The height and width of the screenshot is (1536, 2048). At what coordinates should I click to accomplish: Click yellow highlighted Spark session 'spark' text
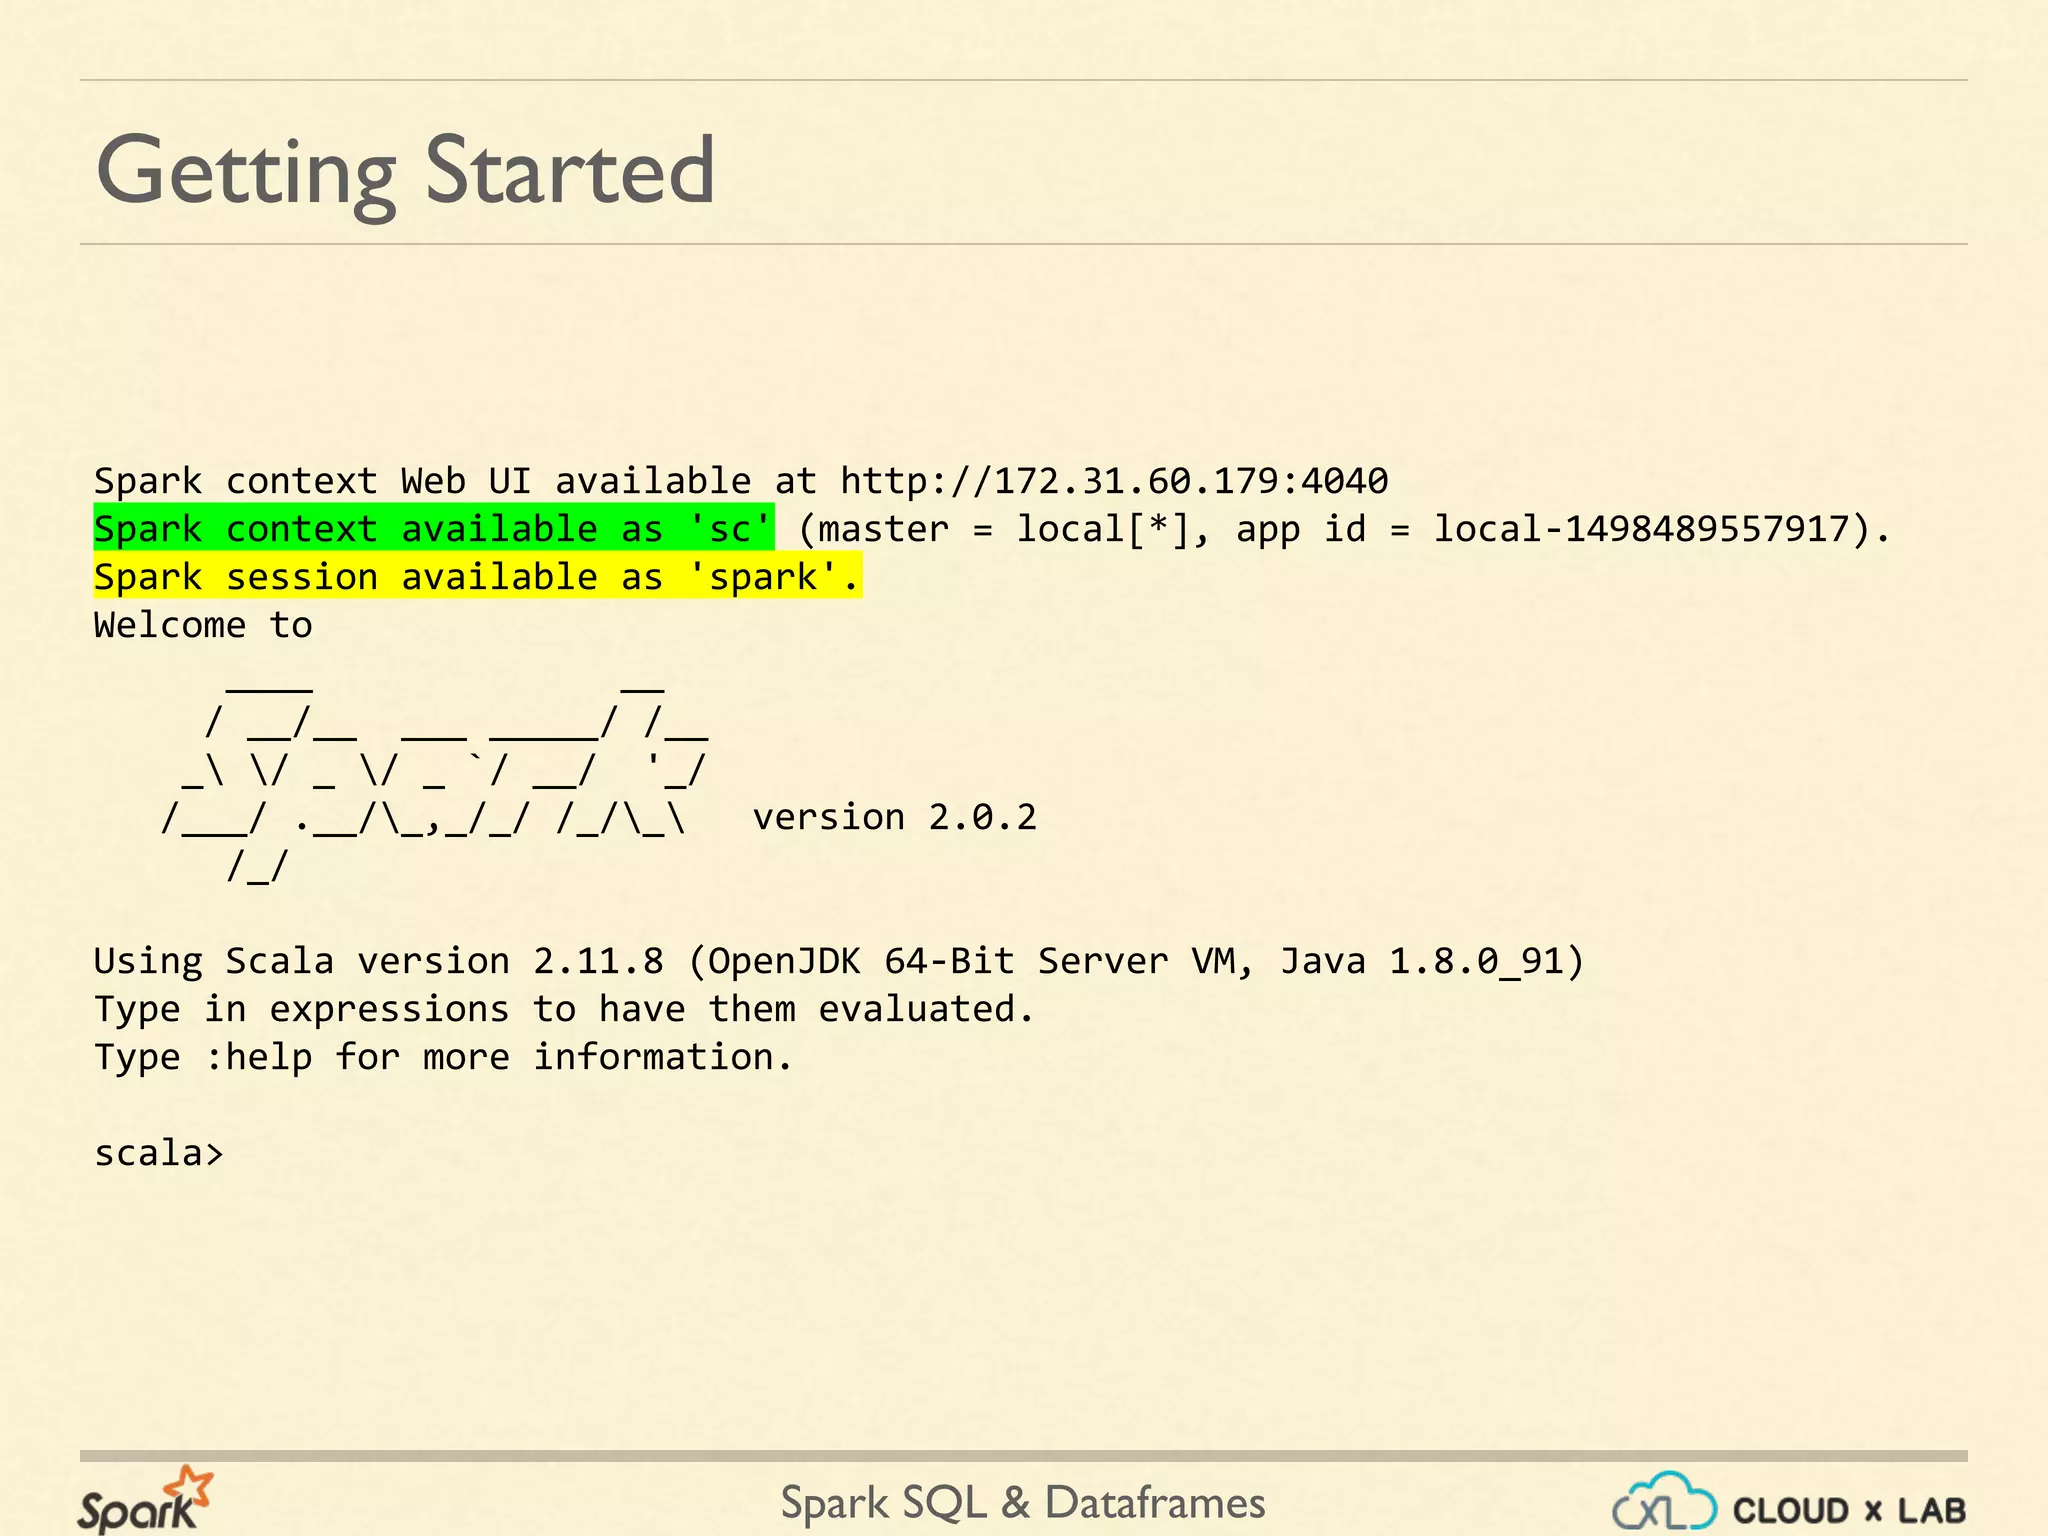click(x=477, y=577)
